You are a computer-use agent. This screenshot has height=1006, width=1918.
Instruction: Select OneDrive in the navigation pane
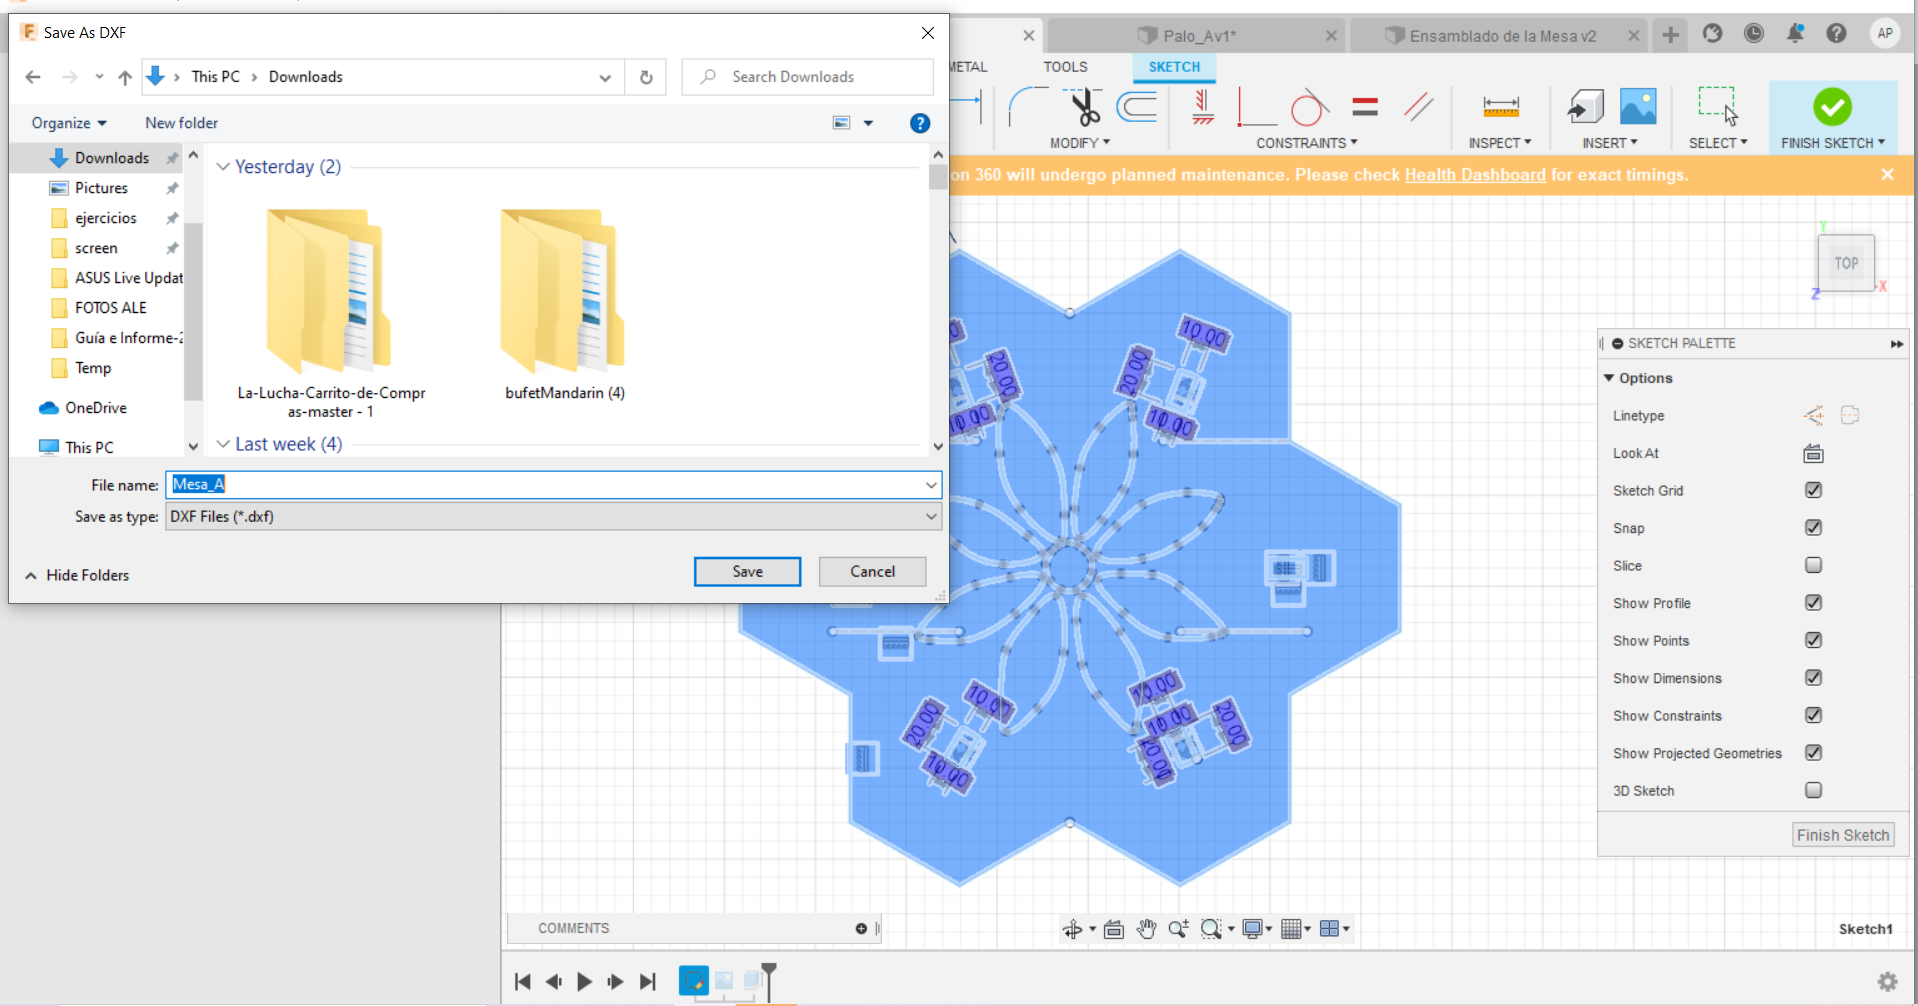pos(96,408)
